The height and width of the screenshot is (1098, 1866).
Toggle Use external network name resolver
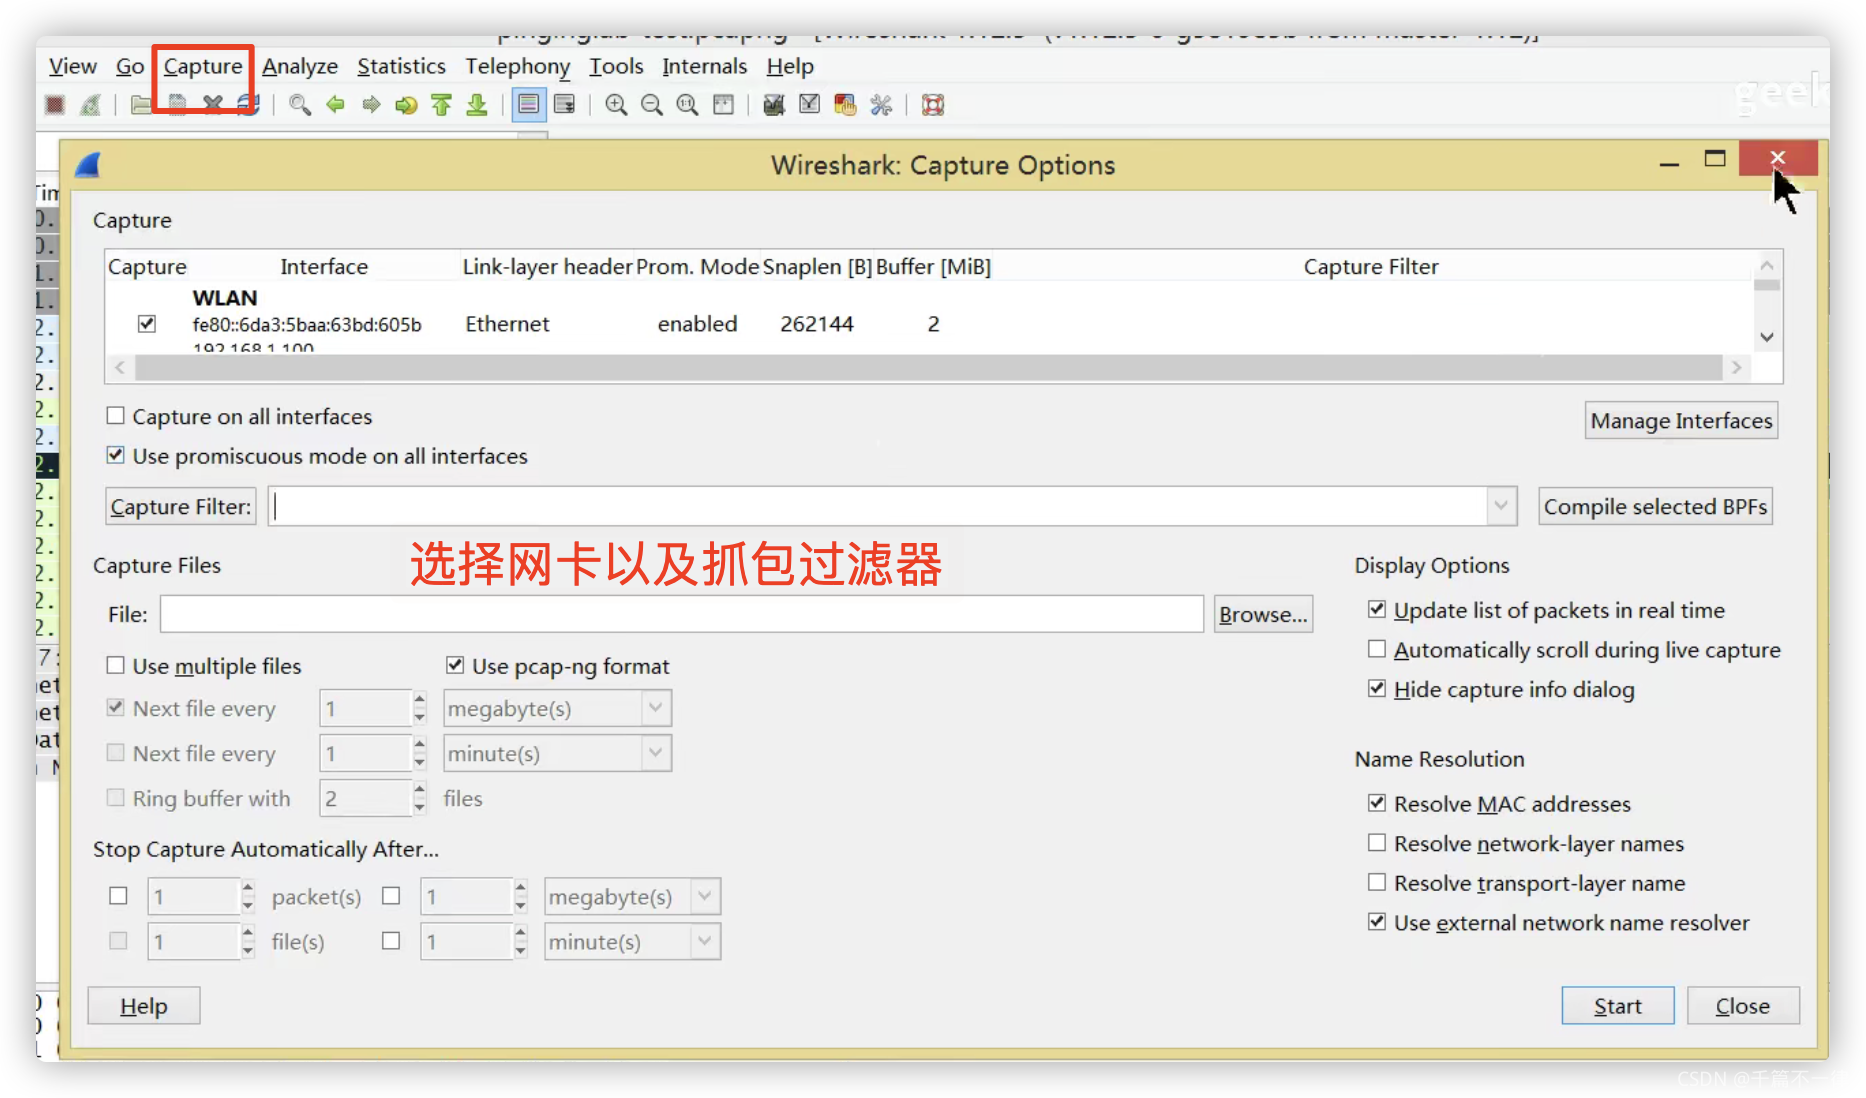[1377, 922]
